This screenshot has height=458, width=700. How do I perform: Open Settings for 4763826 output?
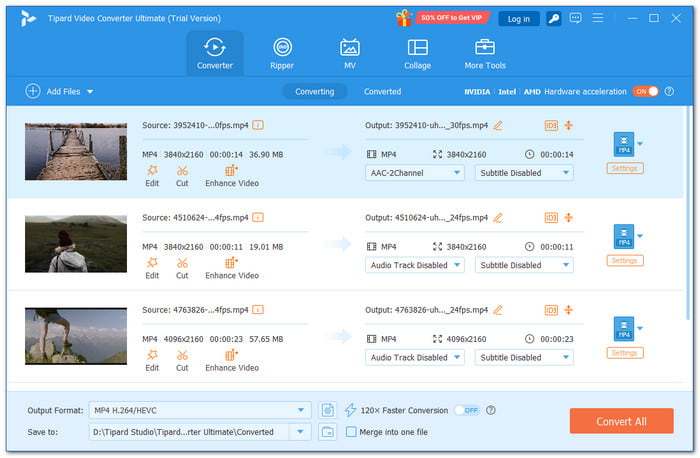pos(625,353)
